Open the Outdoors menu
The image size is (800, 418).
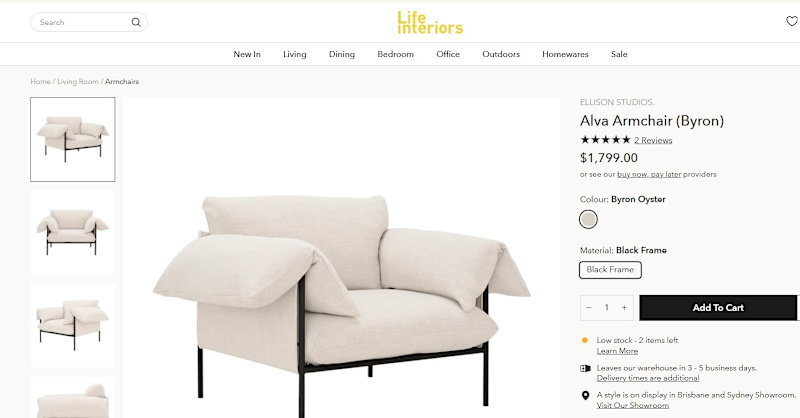[x=501, y=54]
